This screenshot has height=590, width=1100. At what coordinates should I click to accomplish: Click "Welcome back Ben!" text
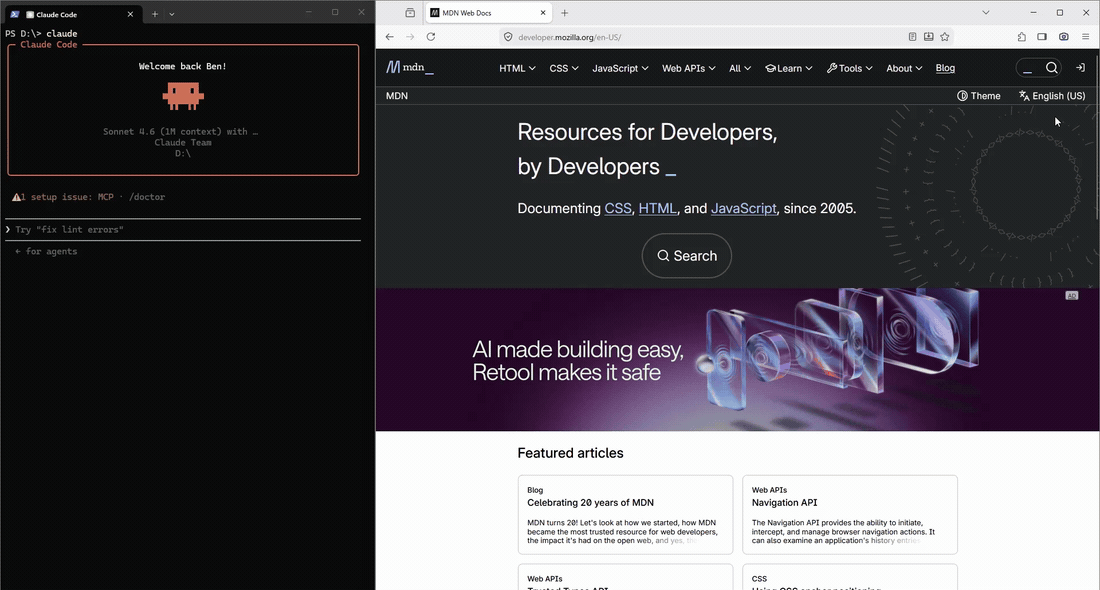(182, 67)
